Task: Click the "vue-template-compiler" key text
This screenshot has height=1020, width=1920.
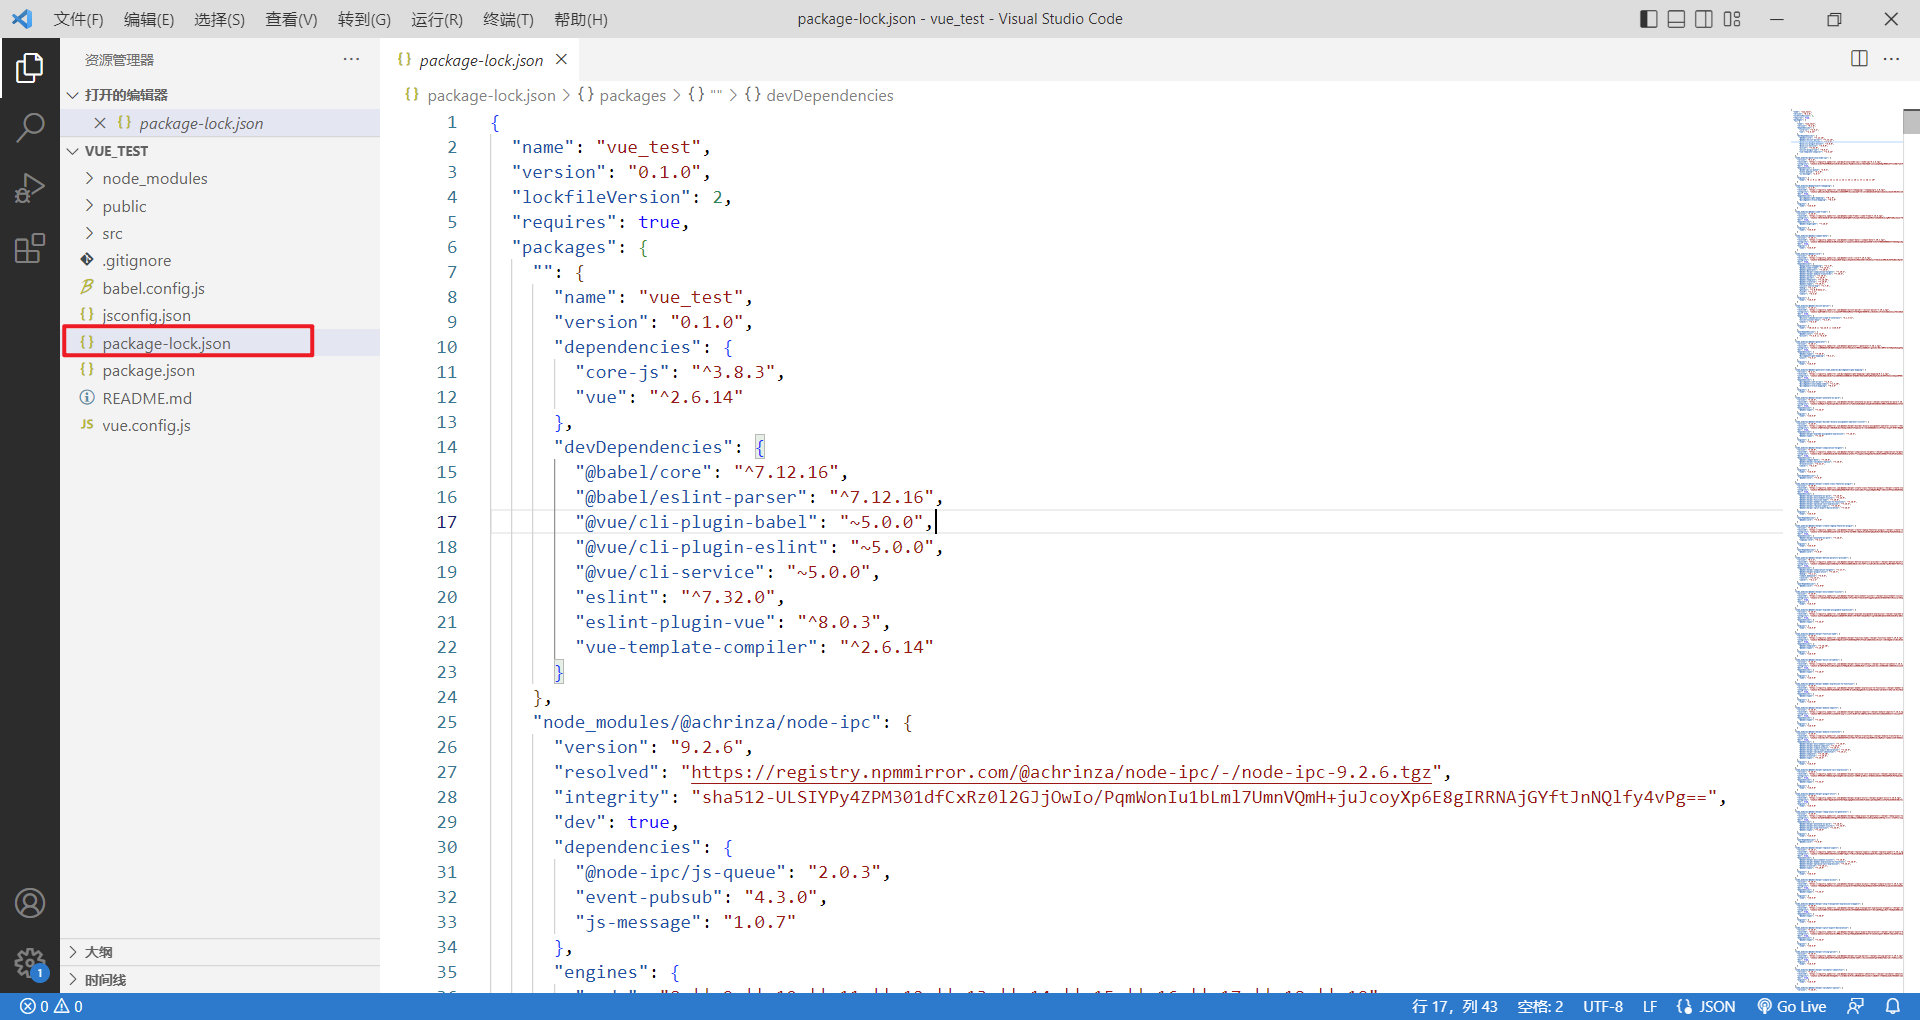Action: click(x=696, y=647)
